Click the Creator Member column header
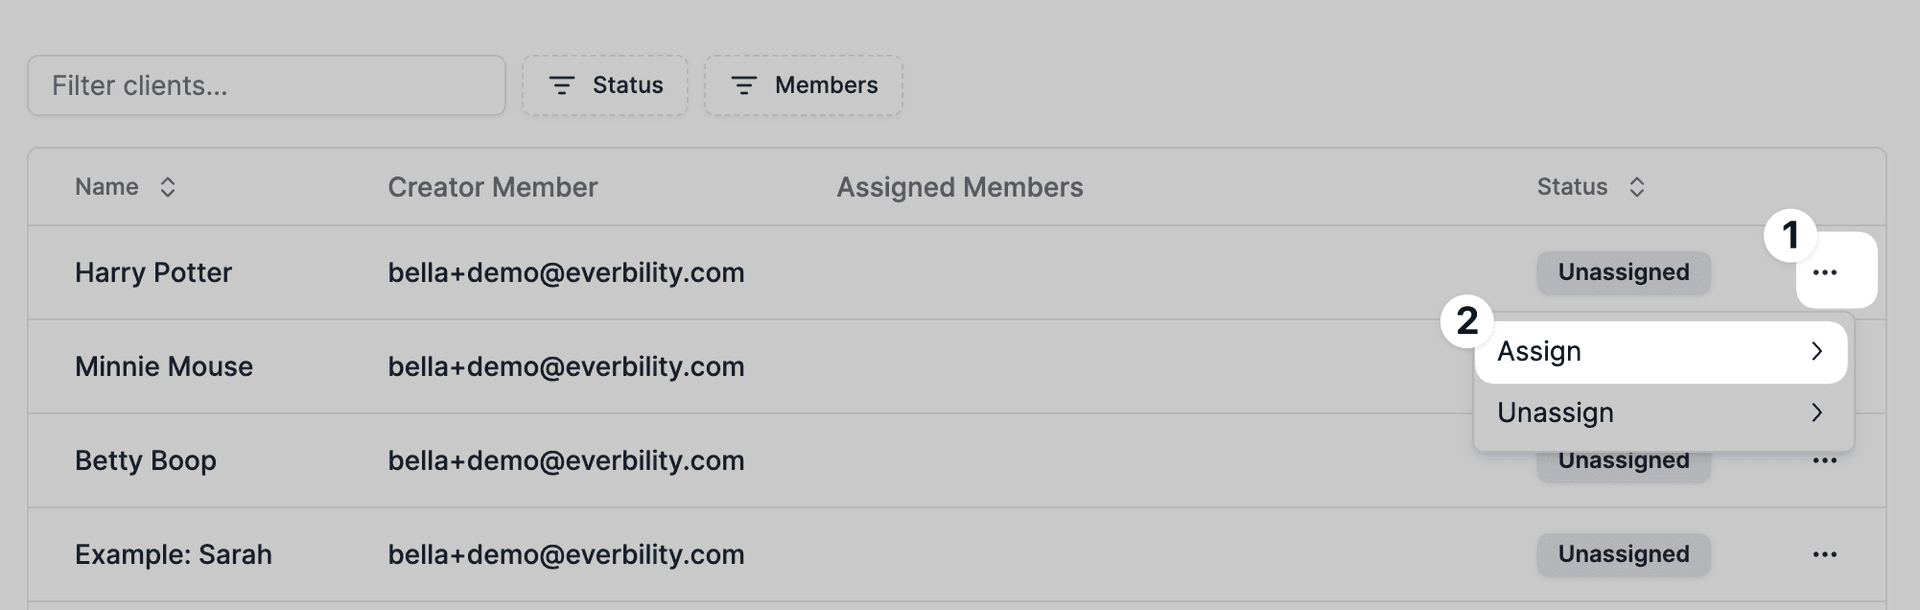 (492, 187)
